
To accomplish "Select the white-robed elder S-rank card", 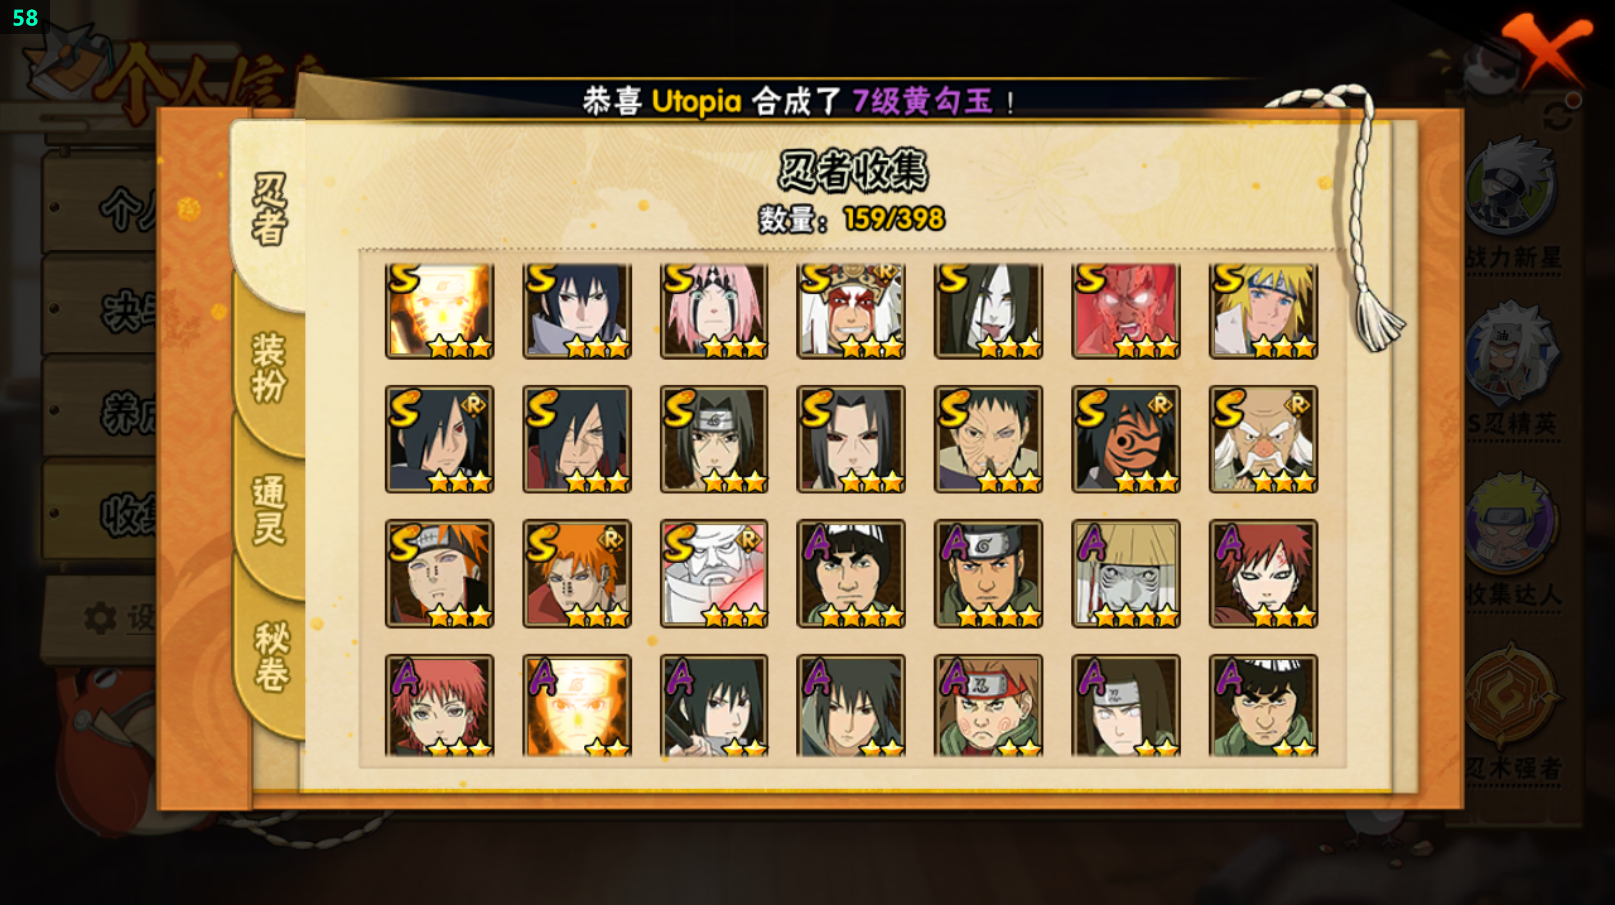I will 714,573.
